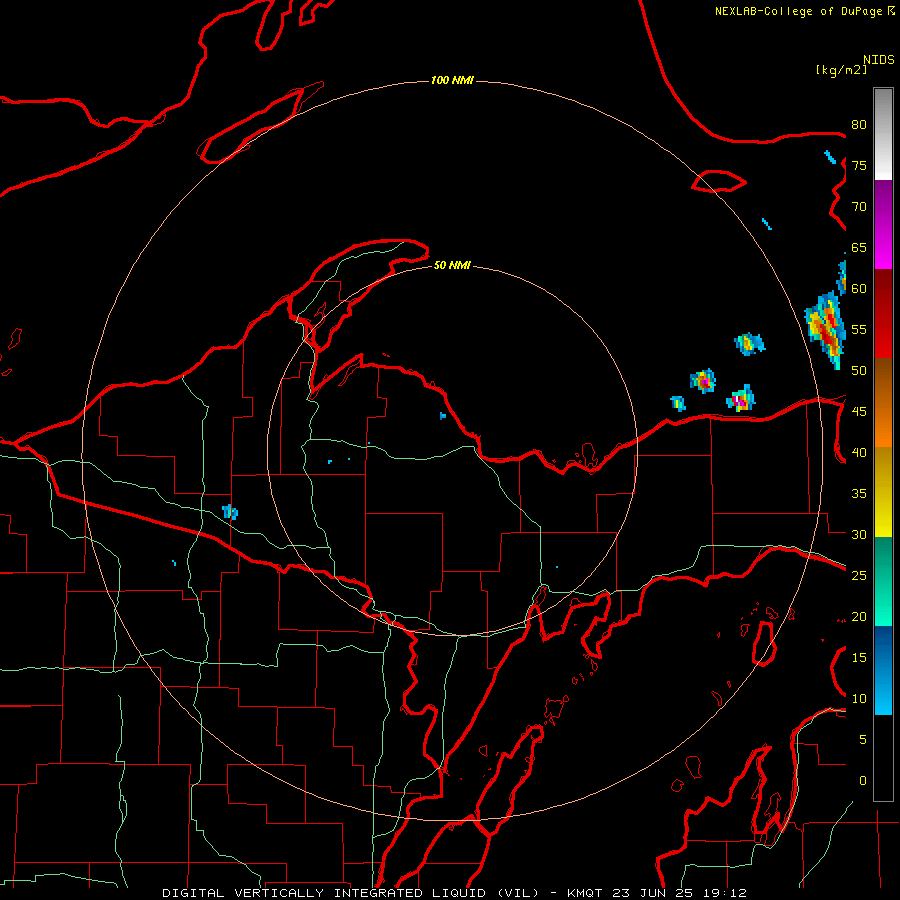This screenshot has height=900, width=900.
Task: Click the 50 value on the VIL scale
Action: pos(859,370)
